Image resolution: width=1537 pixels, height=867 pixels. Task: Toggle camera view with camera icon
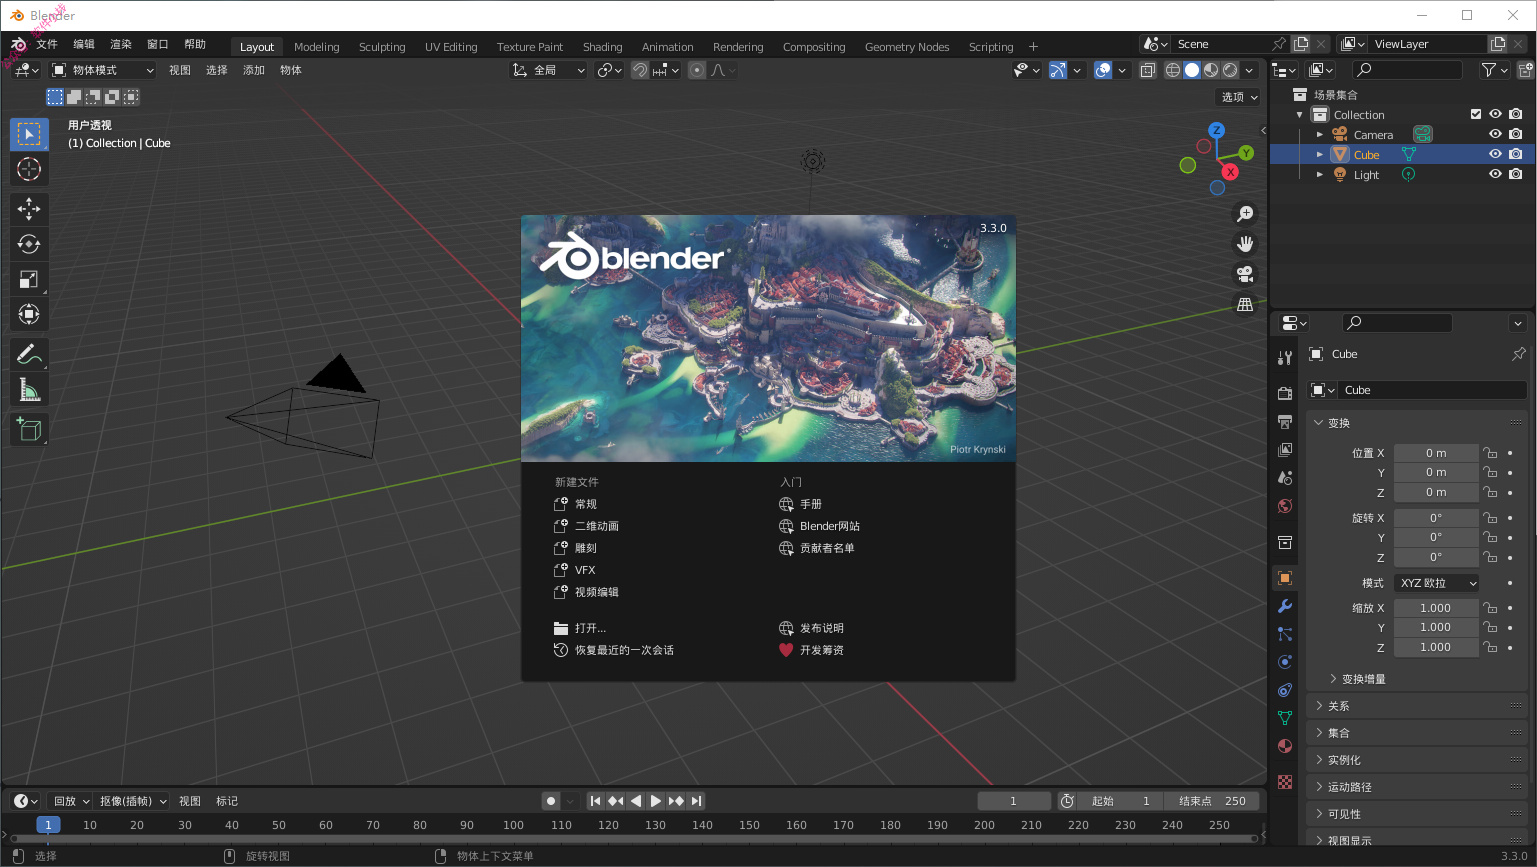click(1245, 274)
